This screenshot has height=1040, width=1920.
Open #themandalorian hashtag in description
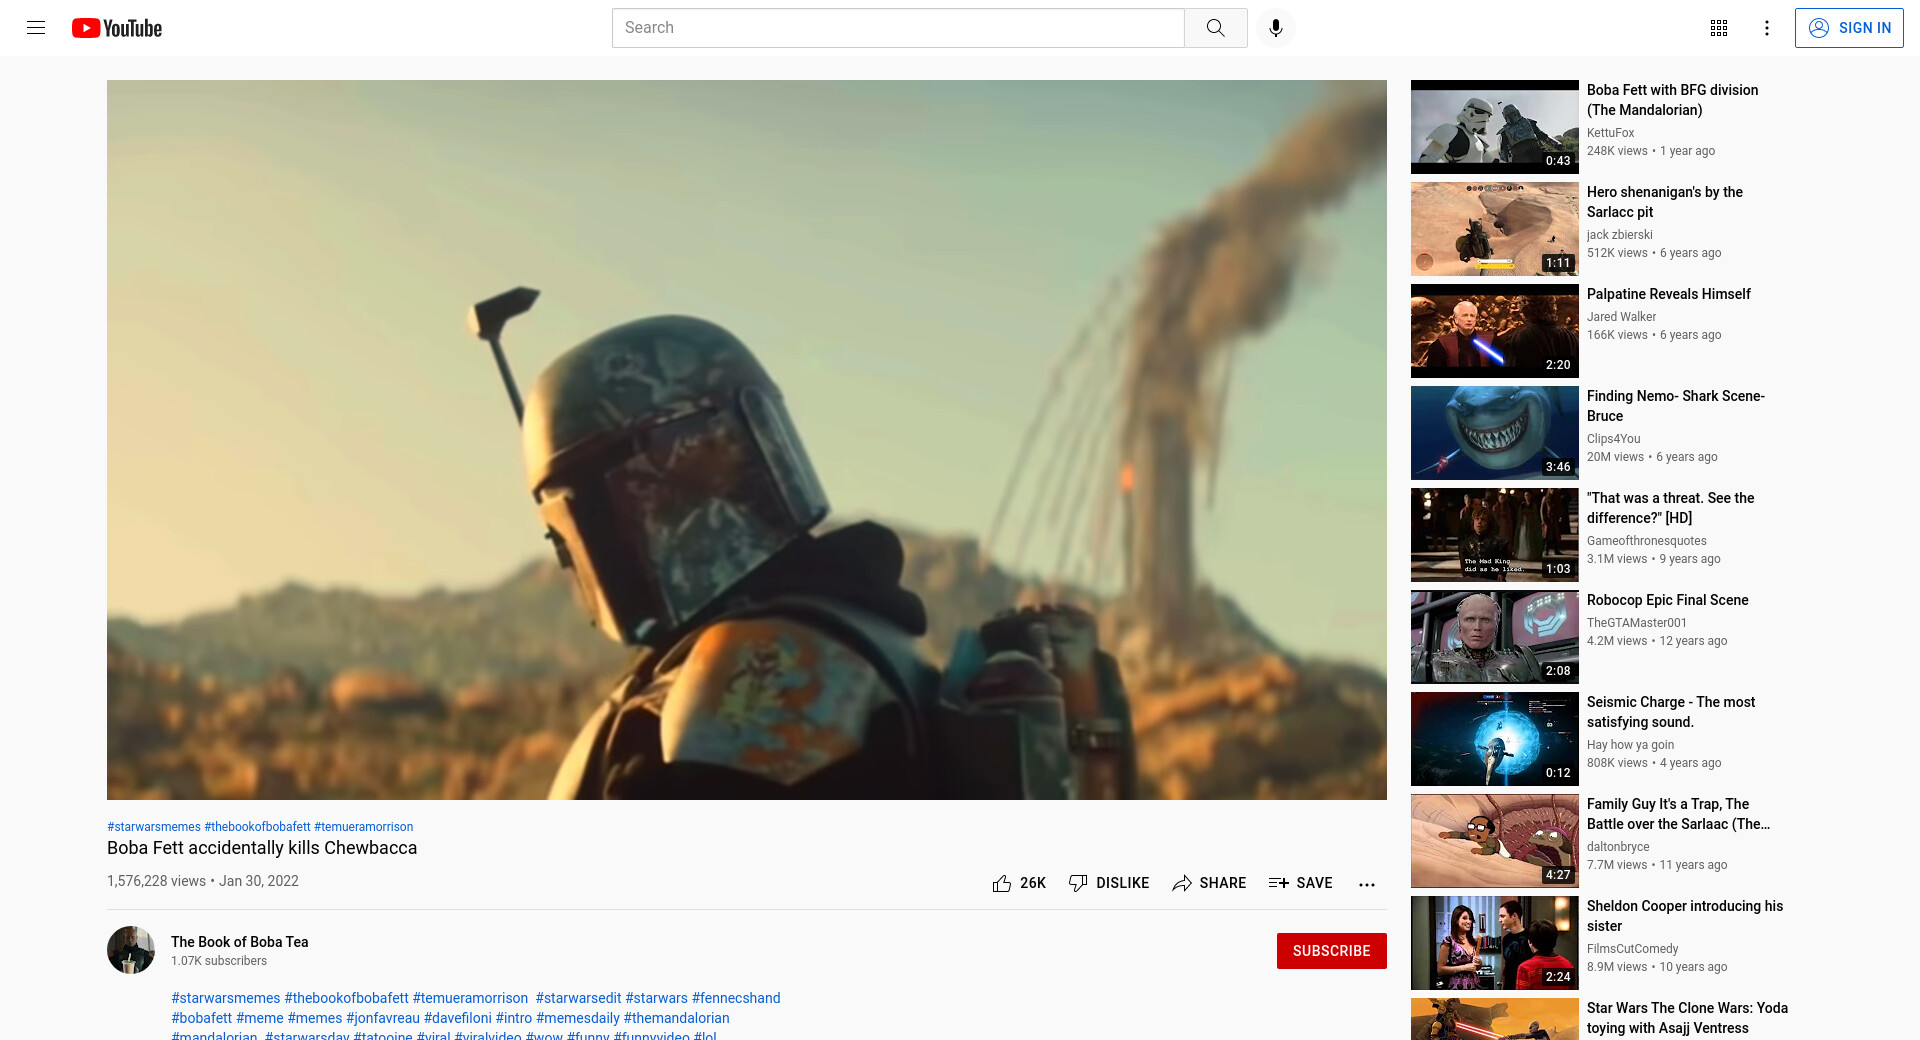(x=677, y=1018)
